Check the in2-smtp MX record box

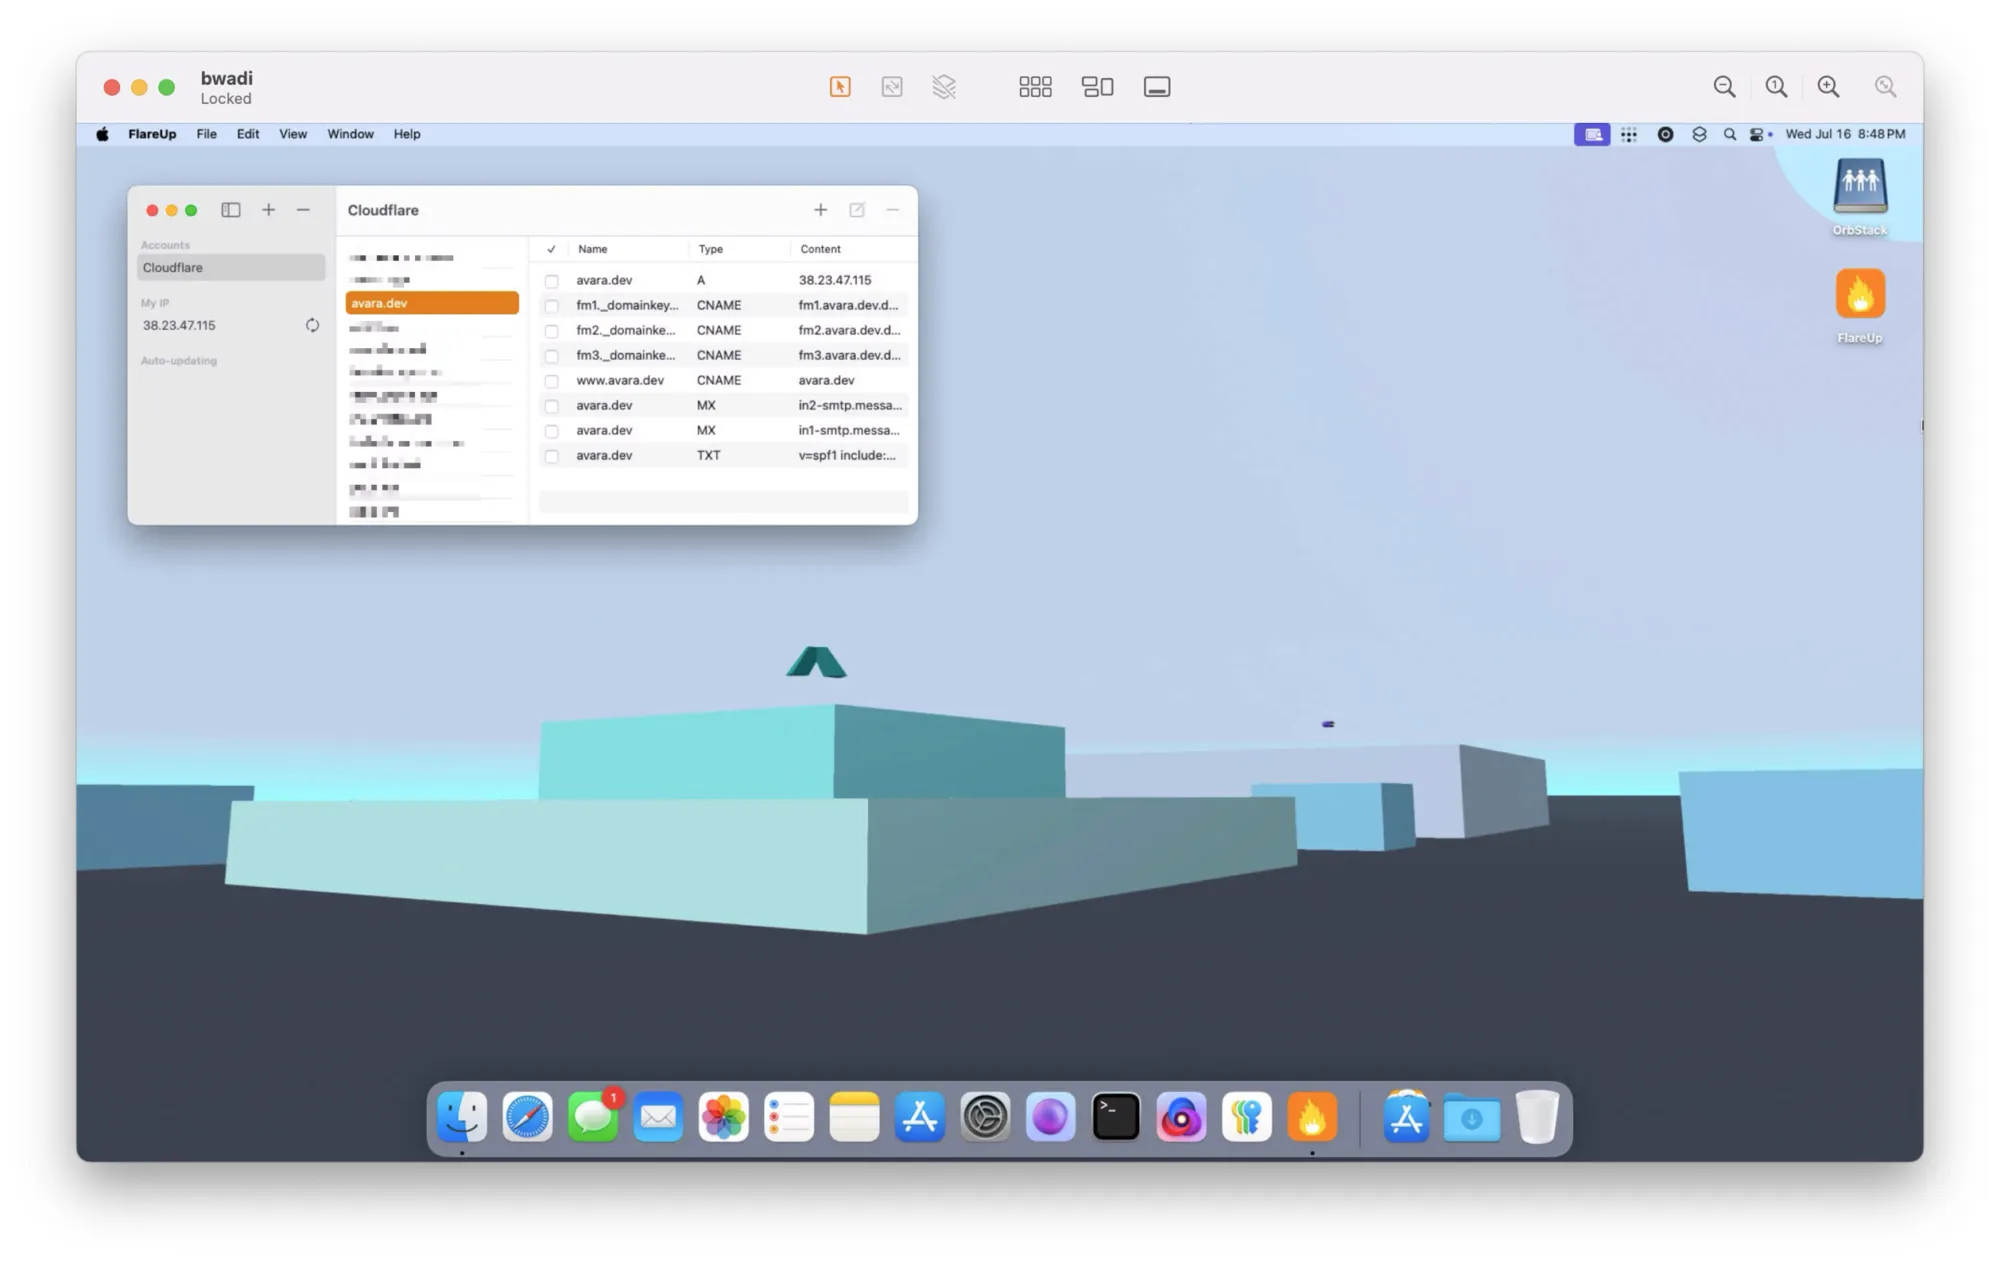point(551,406)
